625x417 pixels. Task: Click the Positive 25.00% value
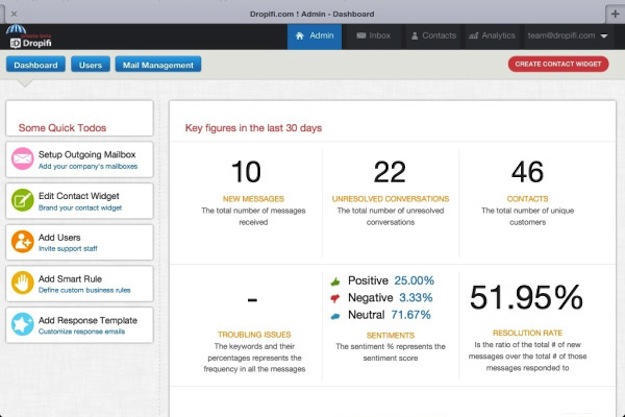pos(414,281)
